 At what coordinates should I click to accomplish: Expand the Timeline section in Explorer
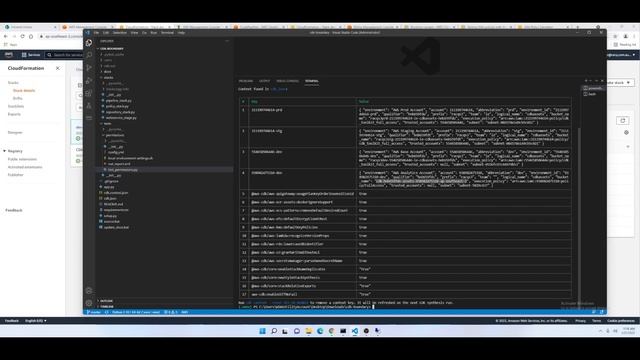[107, 307]
